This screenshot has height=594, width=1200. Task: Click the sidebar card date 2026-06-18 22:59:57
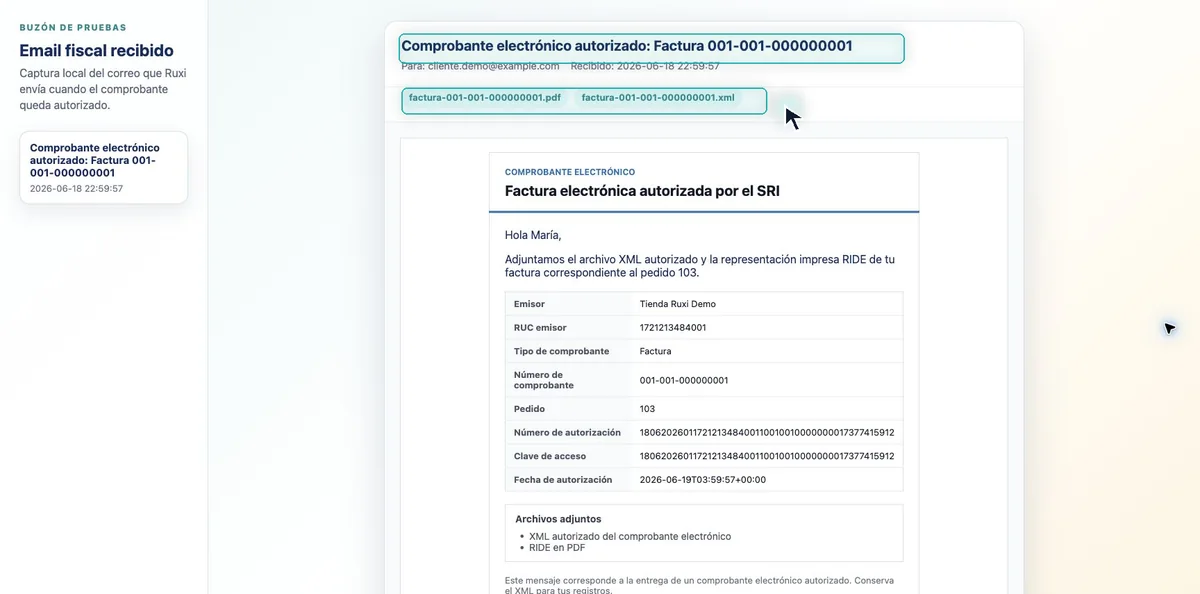click(76, 188)
